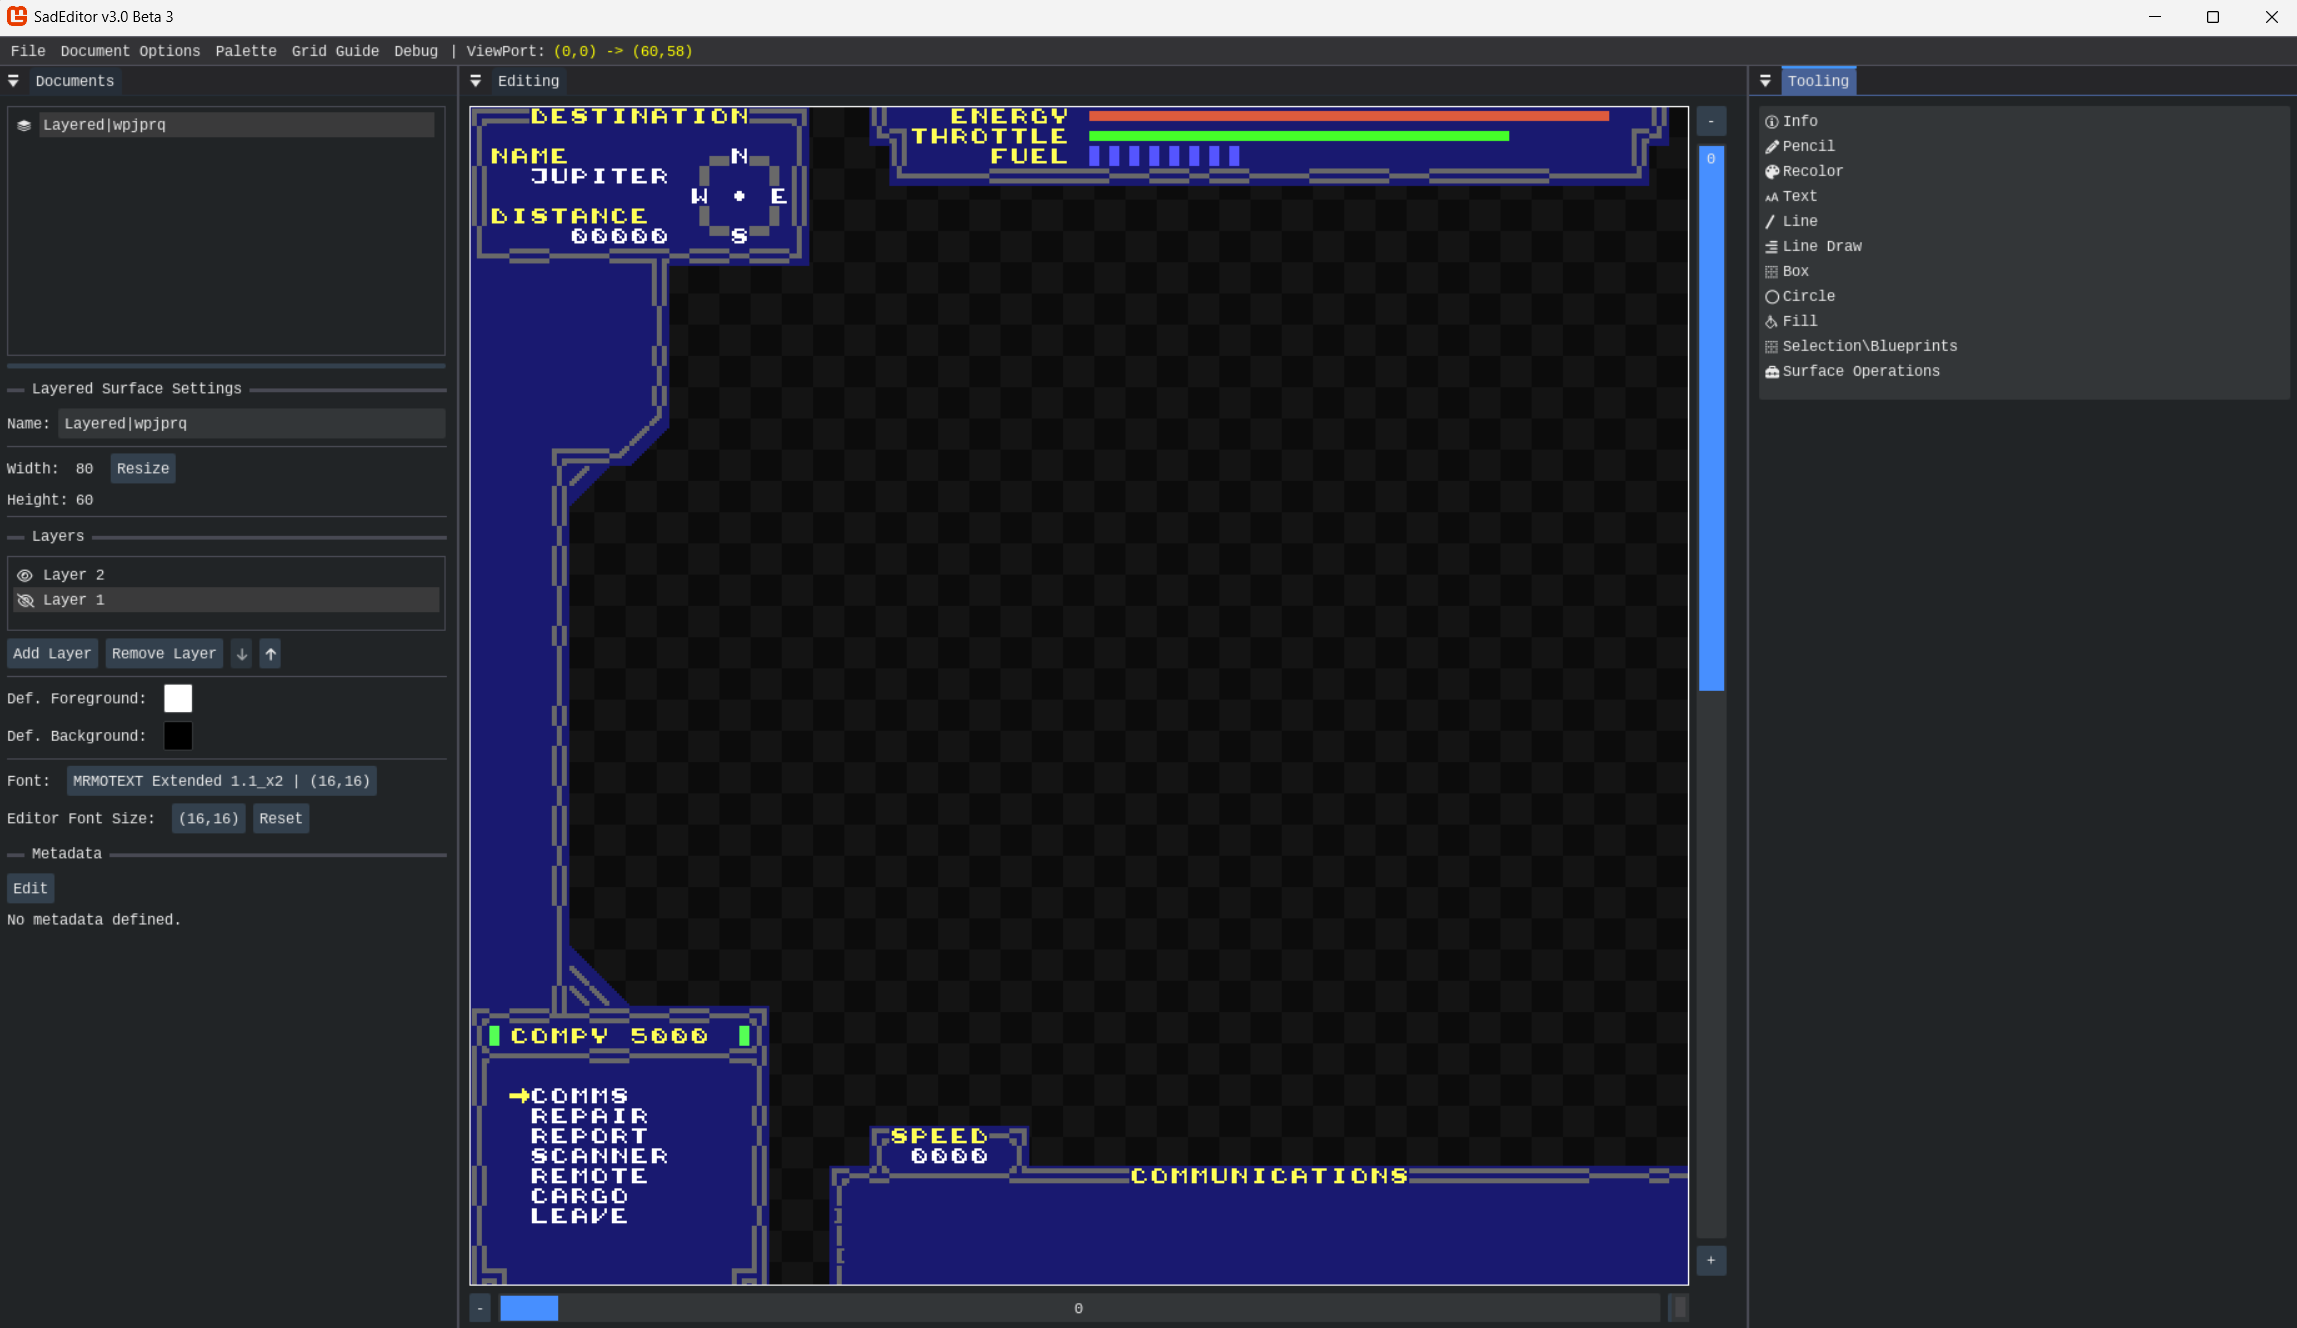The width and height of the screenshot is (2297, 1328).
Task: Show Layer 1 via crossed eye icon
Action: [x=25, y=600]
